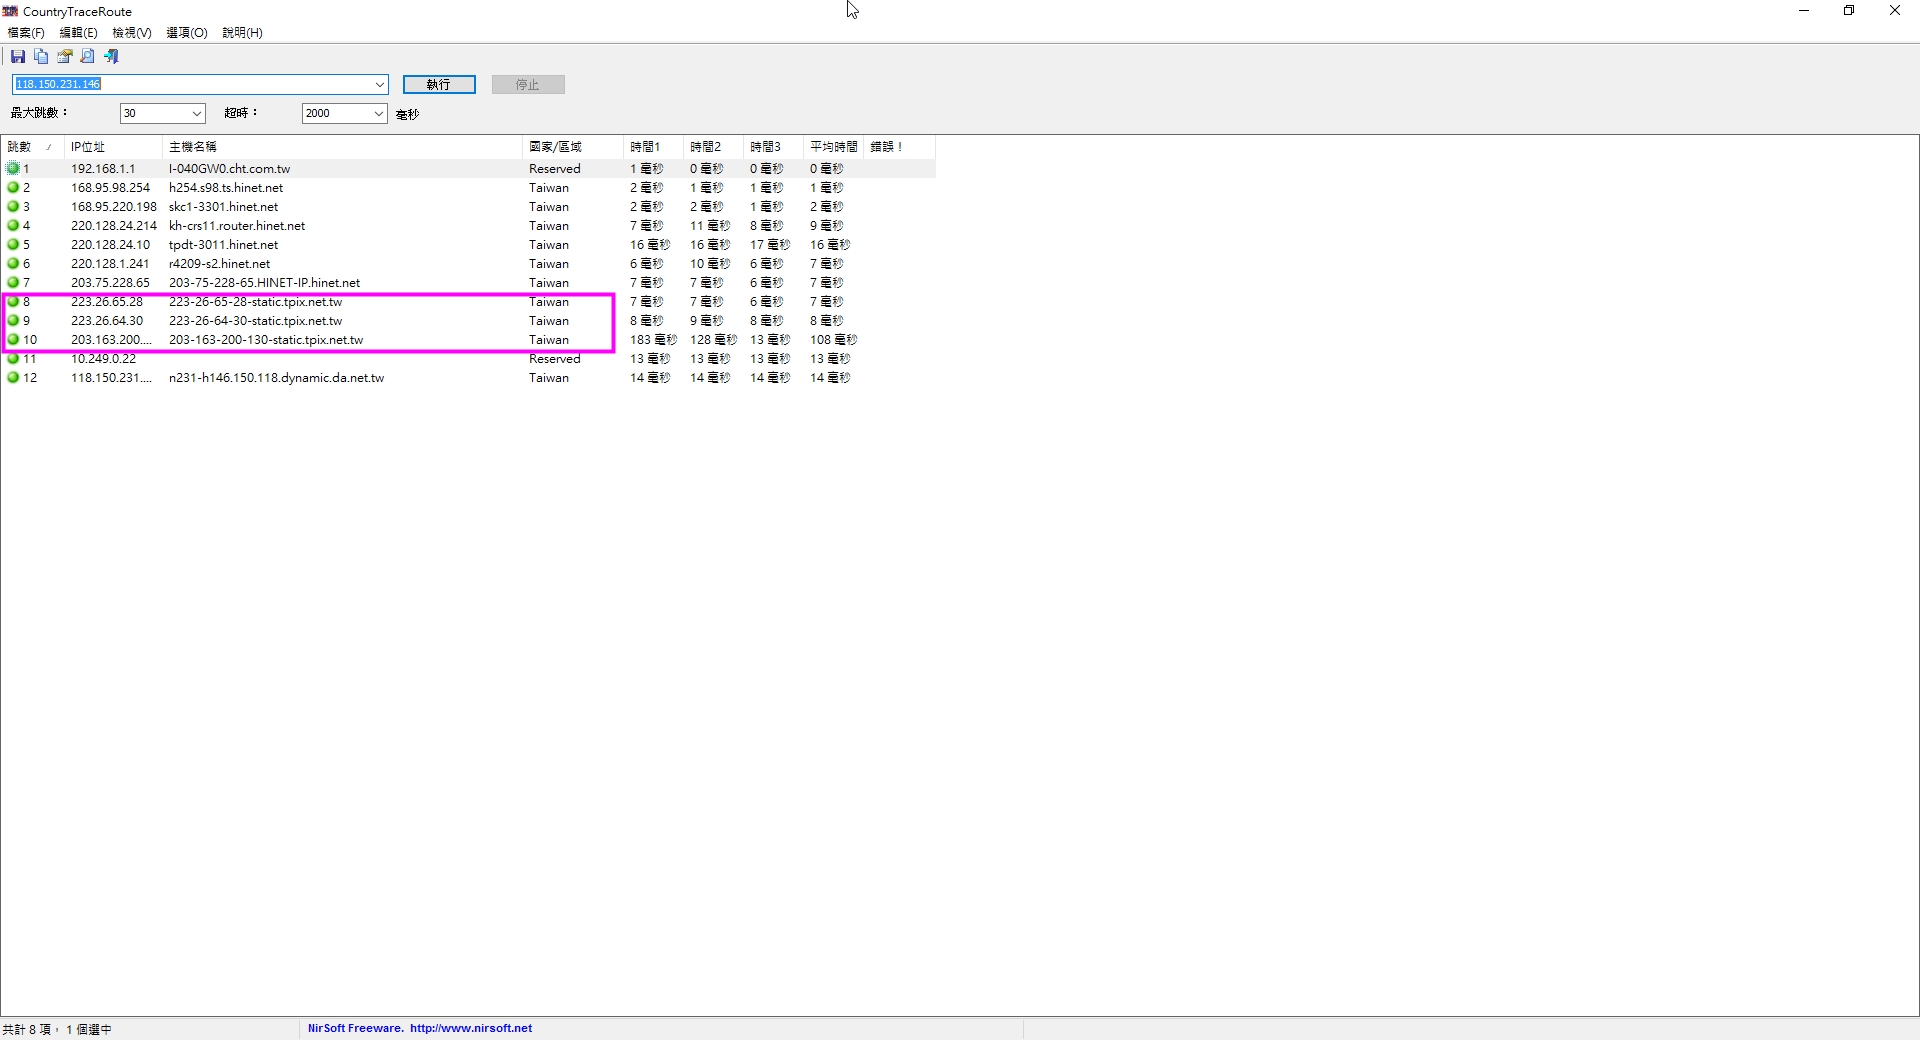Select the IP cell 223.26.64.30
This screenshot has width=1920, height=1040.
click(107, 321)
